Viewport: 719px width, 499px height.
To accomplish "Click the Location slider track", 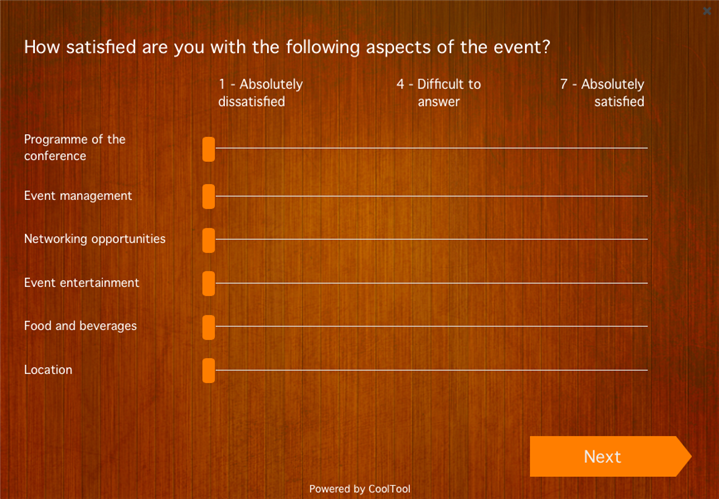I will (431, 370).
